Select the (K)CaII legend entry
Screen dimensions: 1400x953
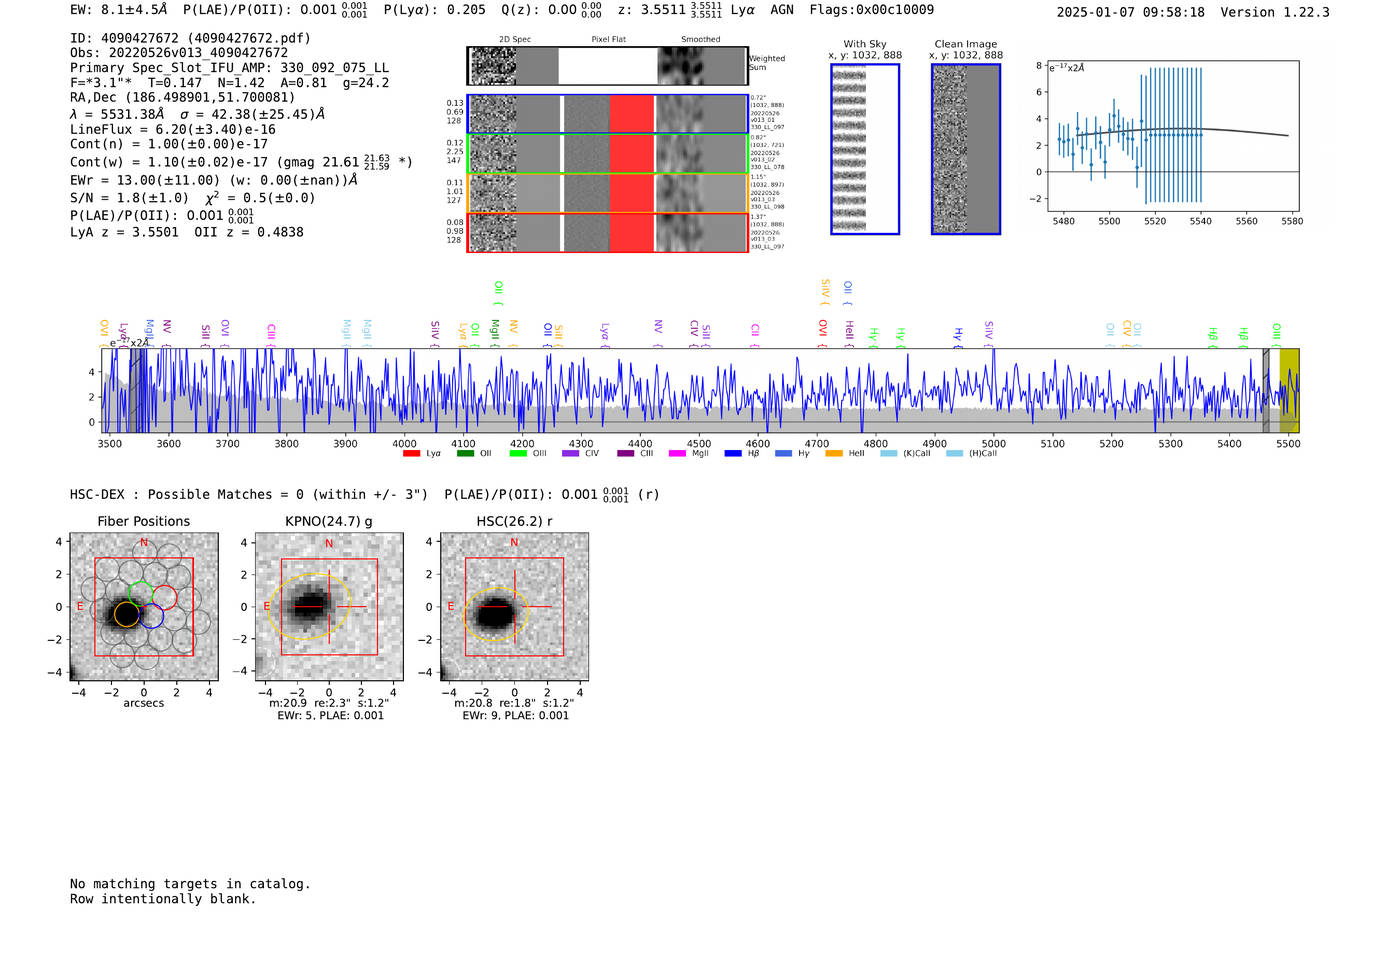coord(905,454)
